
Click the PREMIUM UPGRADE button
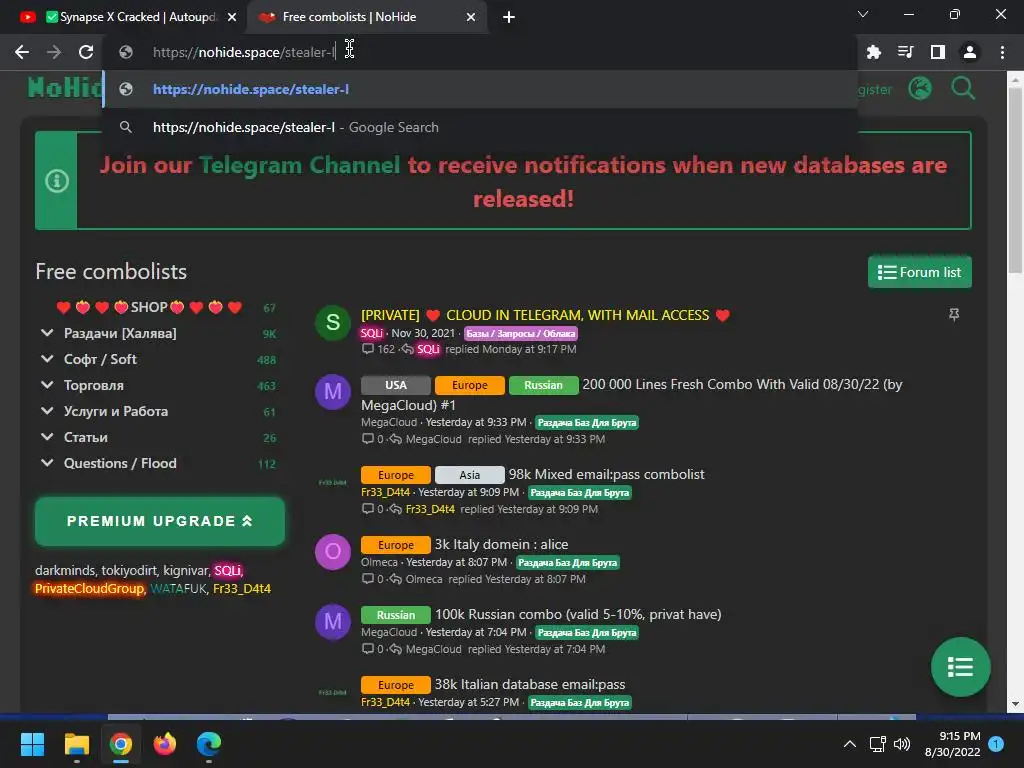coord(160,521)
